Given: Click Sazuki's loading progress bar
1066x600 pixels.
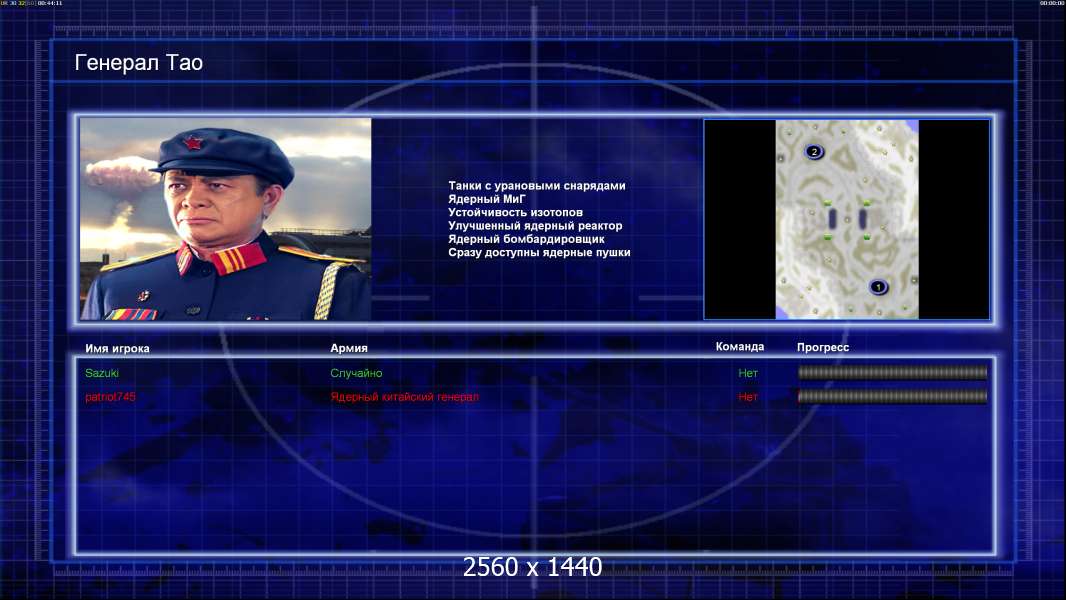Looking at the screenshot, I should pos(893,372).
